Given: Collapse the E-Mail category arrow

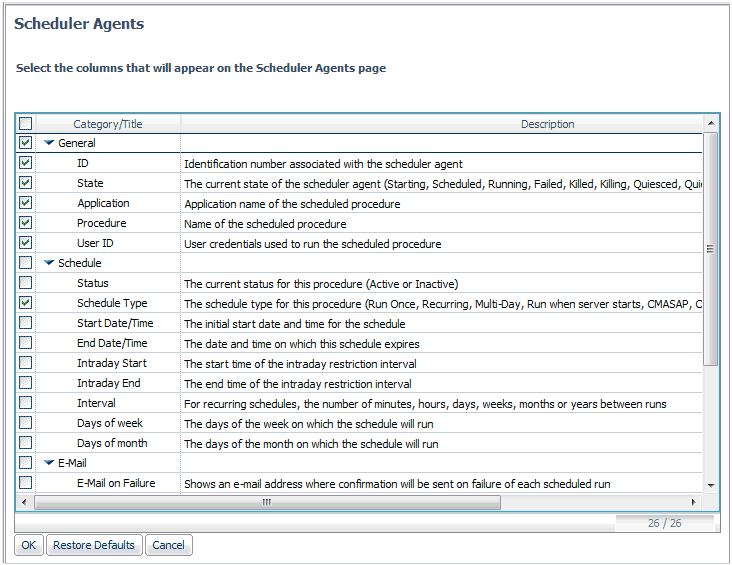Looking at the screenshot, I should pyautogui.click(x=49, y=463).
